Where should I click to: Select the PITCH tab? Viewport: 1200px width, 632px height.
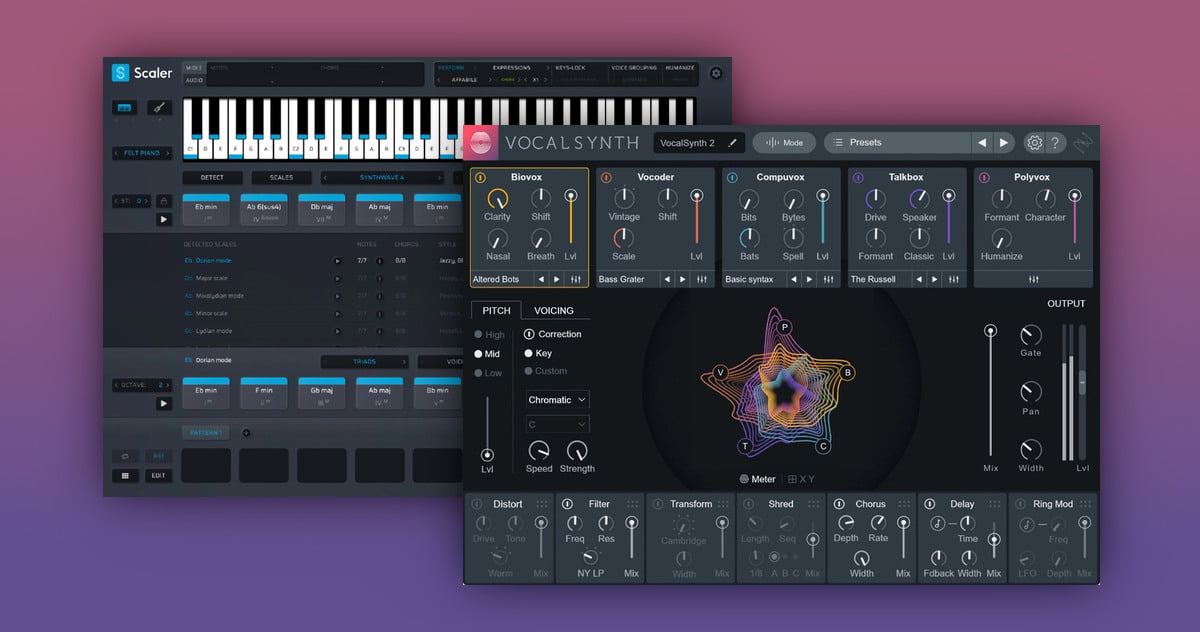point(496,311)
